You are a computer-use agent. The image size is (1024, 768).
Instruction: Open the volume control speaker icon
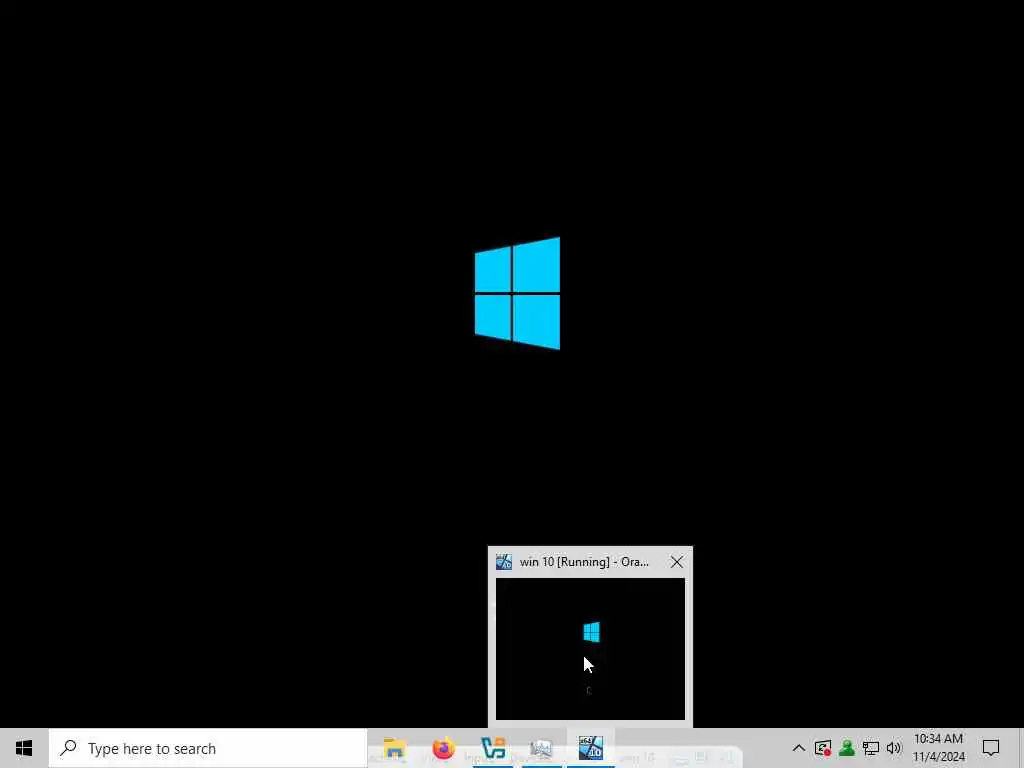pyautogui.click(x=894, y=748)
